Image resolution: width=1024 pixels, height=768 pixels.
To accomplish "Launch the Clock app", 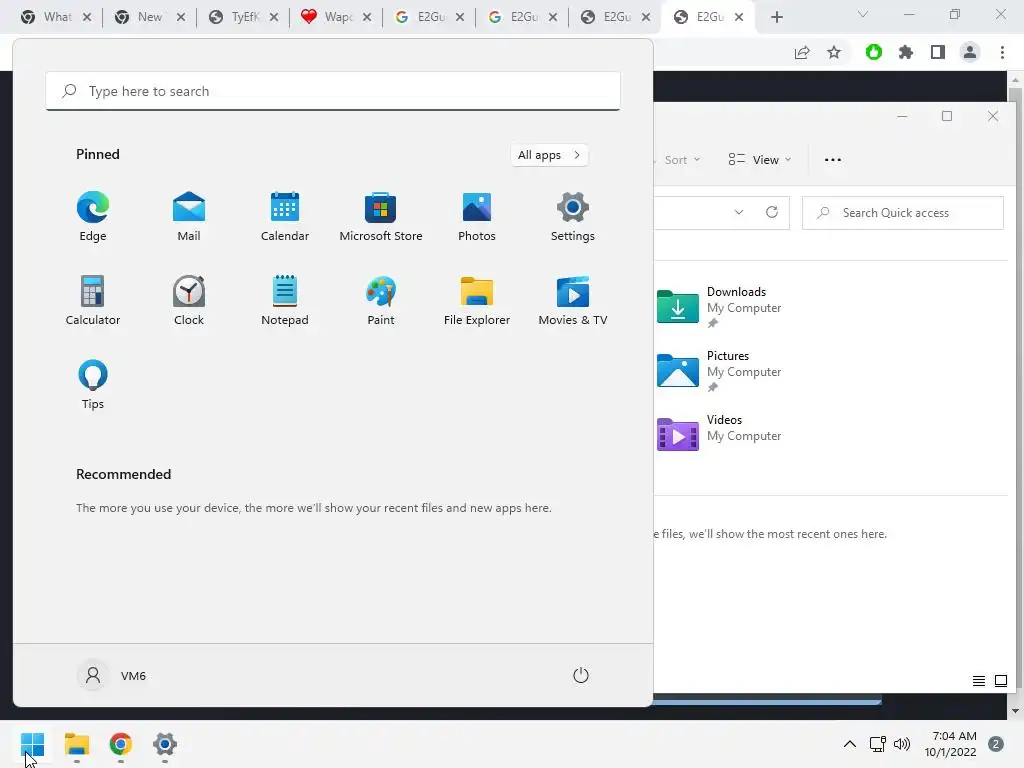I will pos(189,300).
